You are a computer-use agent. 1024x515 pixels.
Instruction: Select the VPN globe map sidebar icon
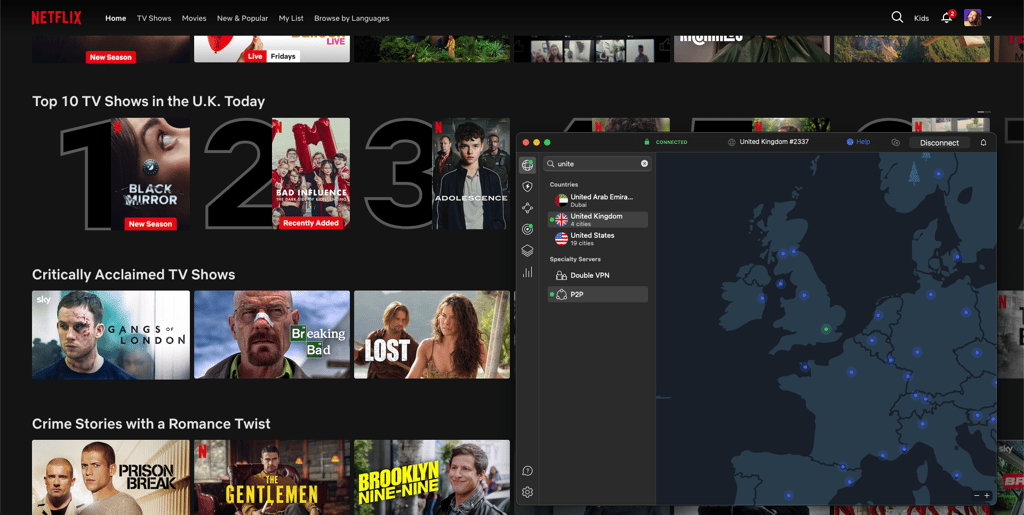click(527, 165)
